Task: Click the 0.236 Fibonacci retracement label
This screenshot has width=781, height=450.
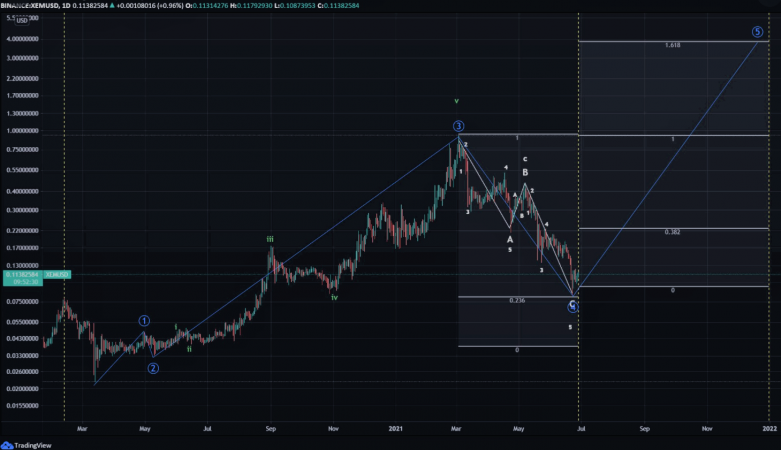Action: 516,300
